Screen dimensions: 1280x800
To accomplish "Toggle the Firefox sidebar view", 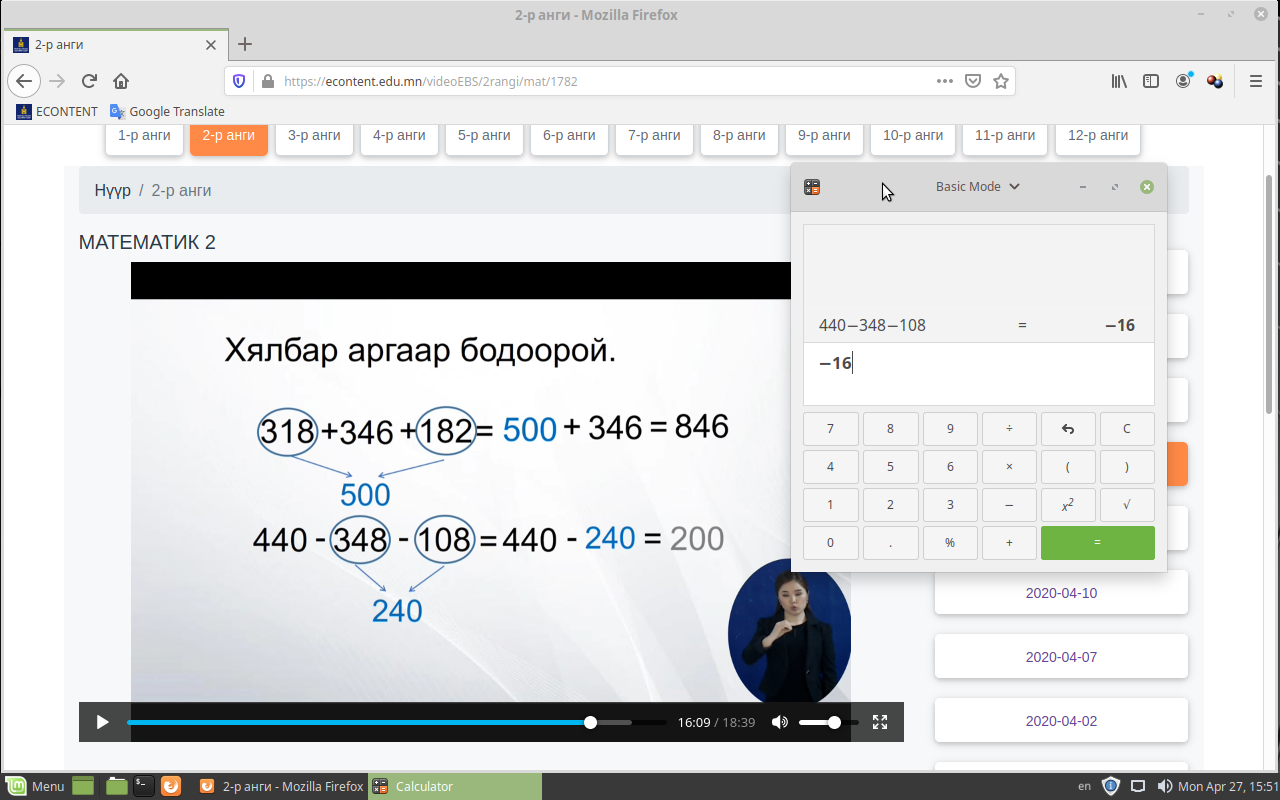I will pyautogui.click(x=1151, y=81).
